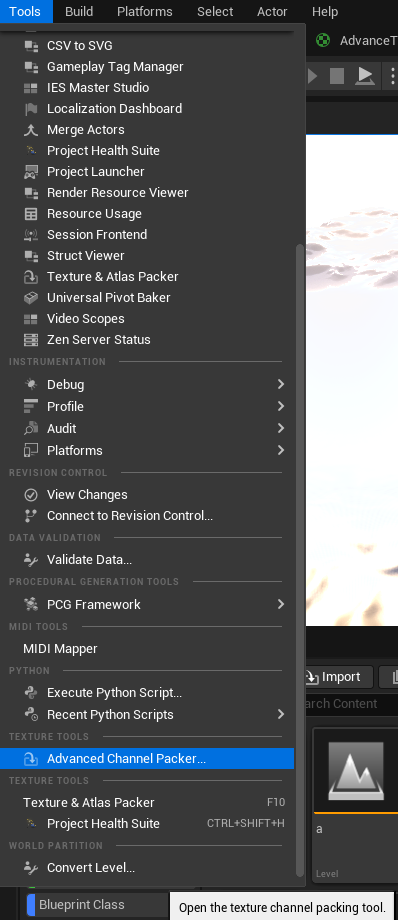
Task: Expand the Profile submenu arrow
Action: 281,406
